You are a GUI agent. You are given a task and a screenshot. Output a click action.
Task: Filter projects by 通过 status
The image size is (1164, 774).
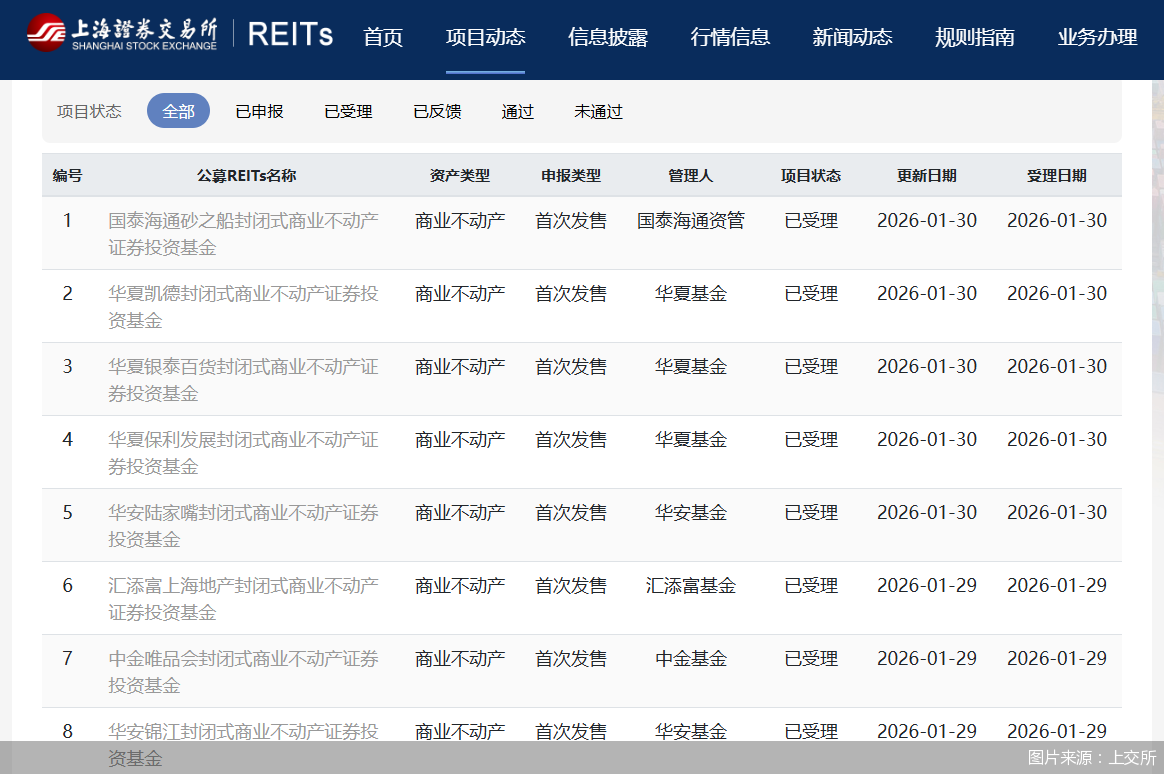coord(517,111)
